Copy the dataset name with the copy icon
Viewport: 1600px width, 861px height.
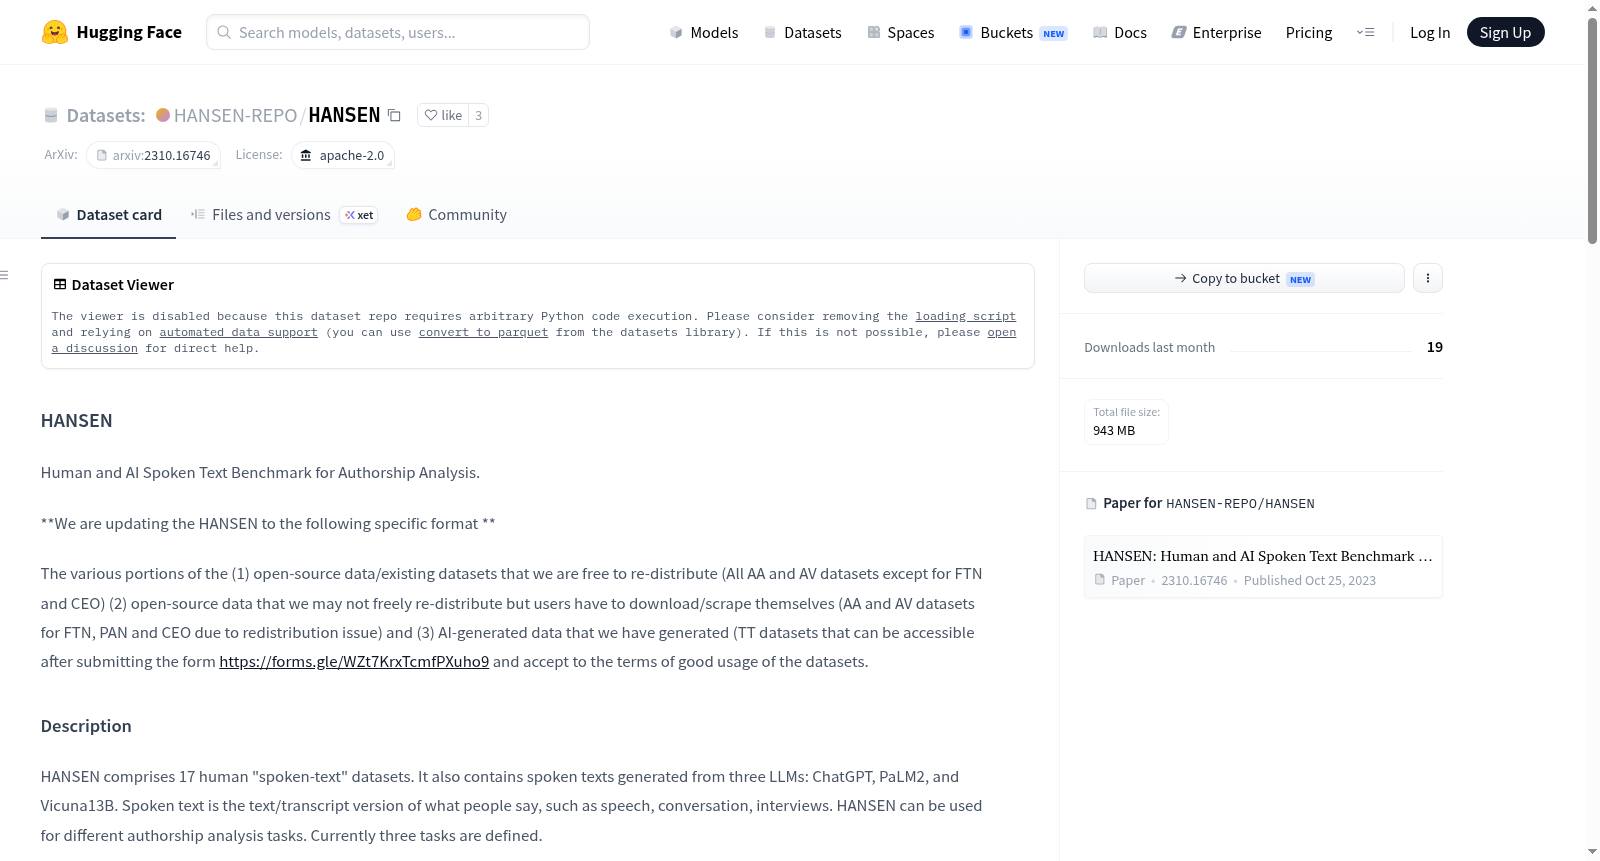[394, 115]
